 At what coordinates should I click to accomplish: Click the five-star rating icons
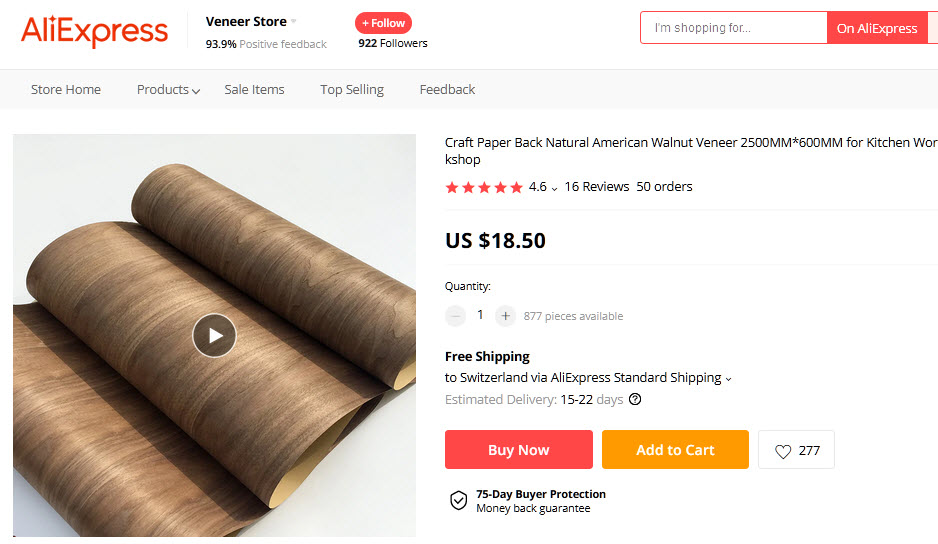tap(484, 187)
